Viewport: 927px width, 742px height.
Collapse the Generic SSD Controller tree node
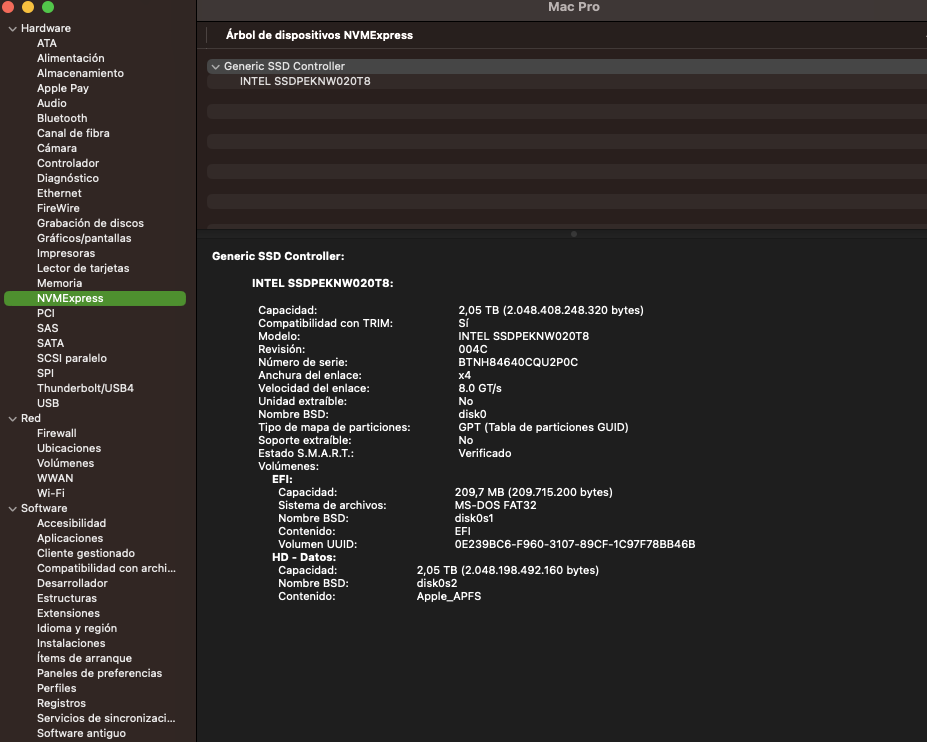(216, 67)
